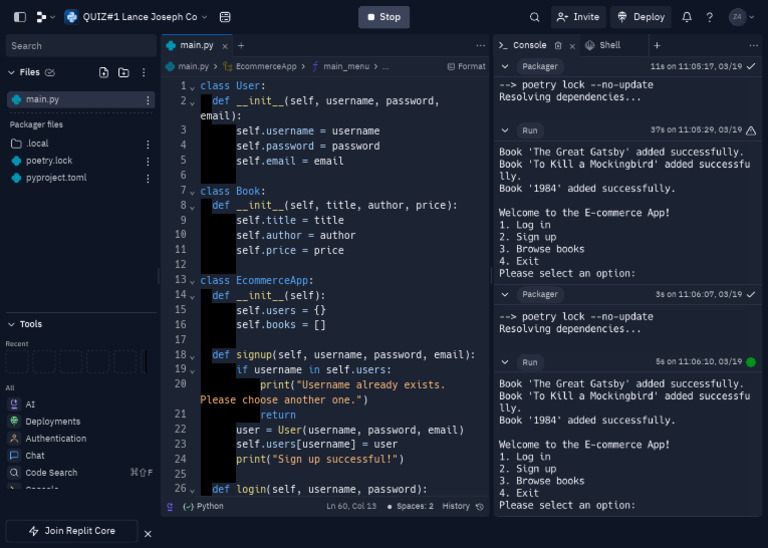The image size is (768, 548).
Task: Open the History panel in status bar
Action: 462,506
